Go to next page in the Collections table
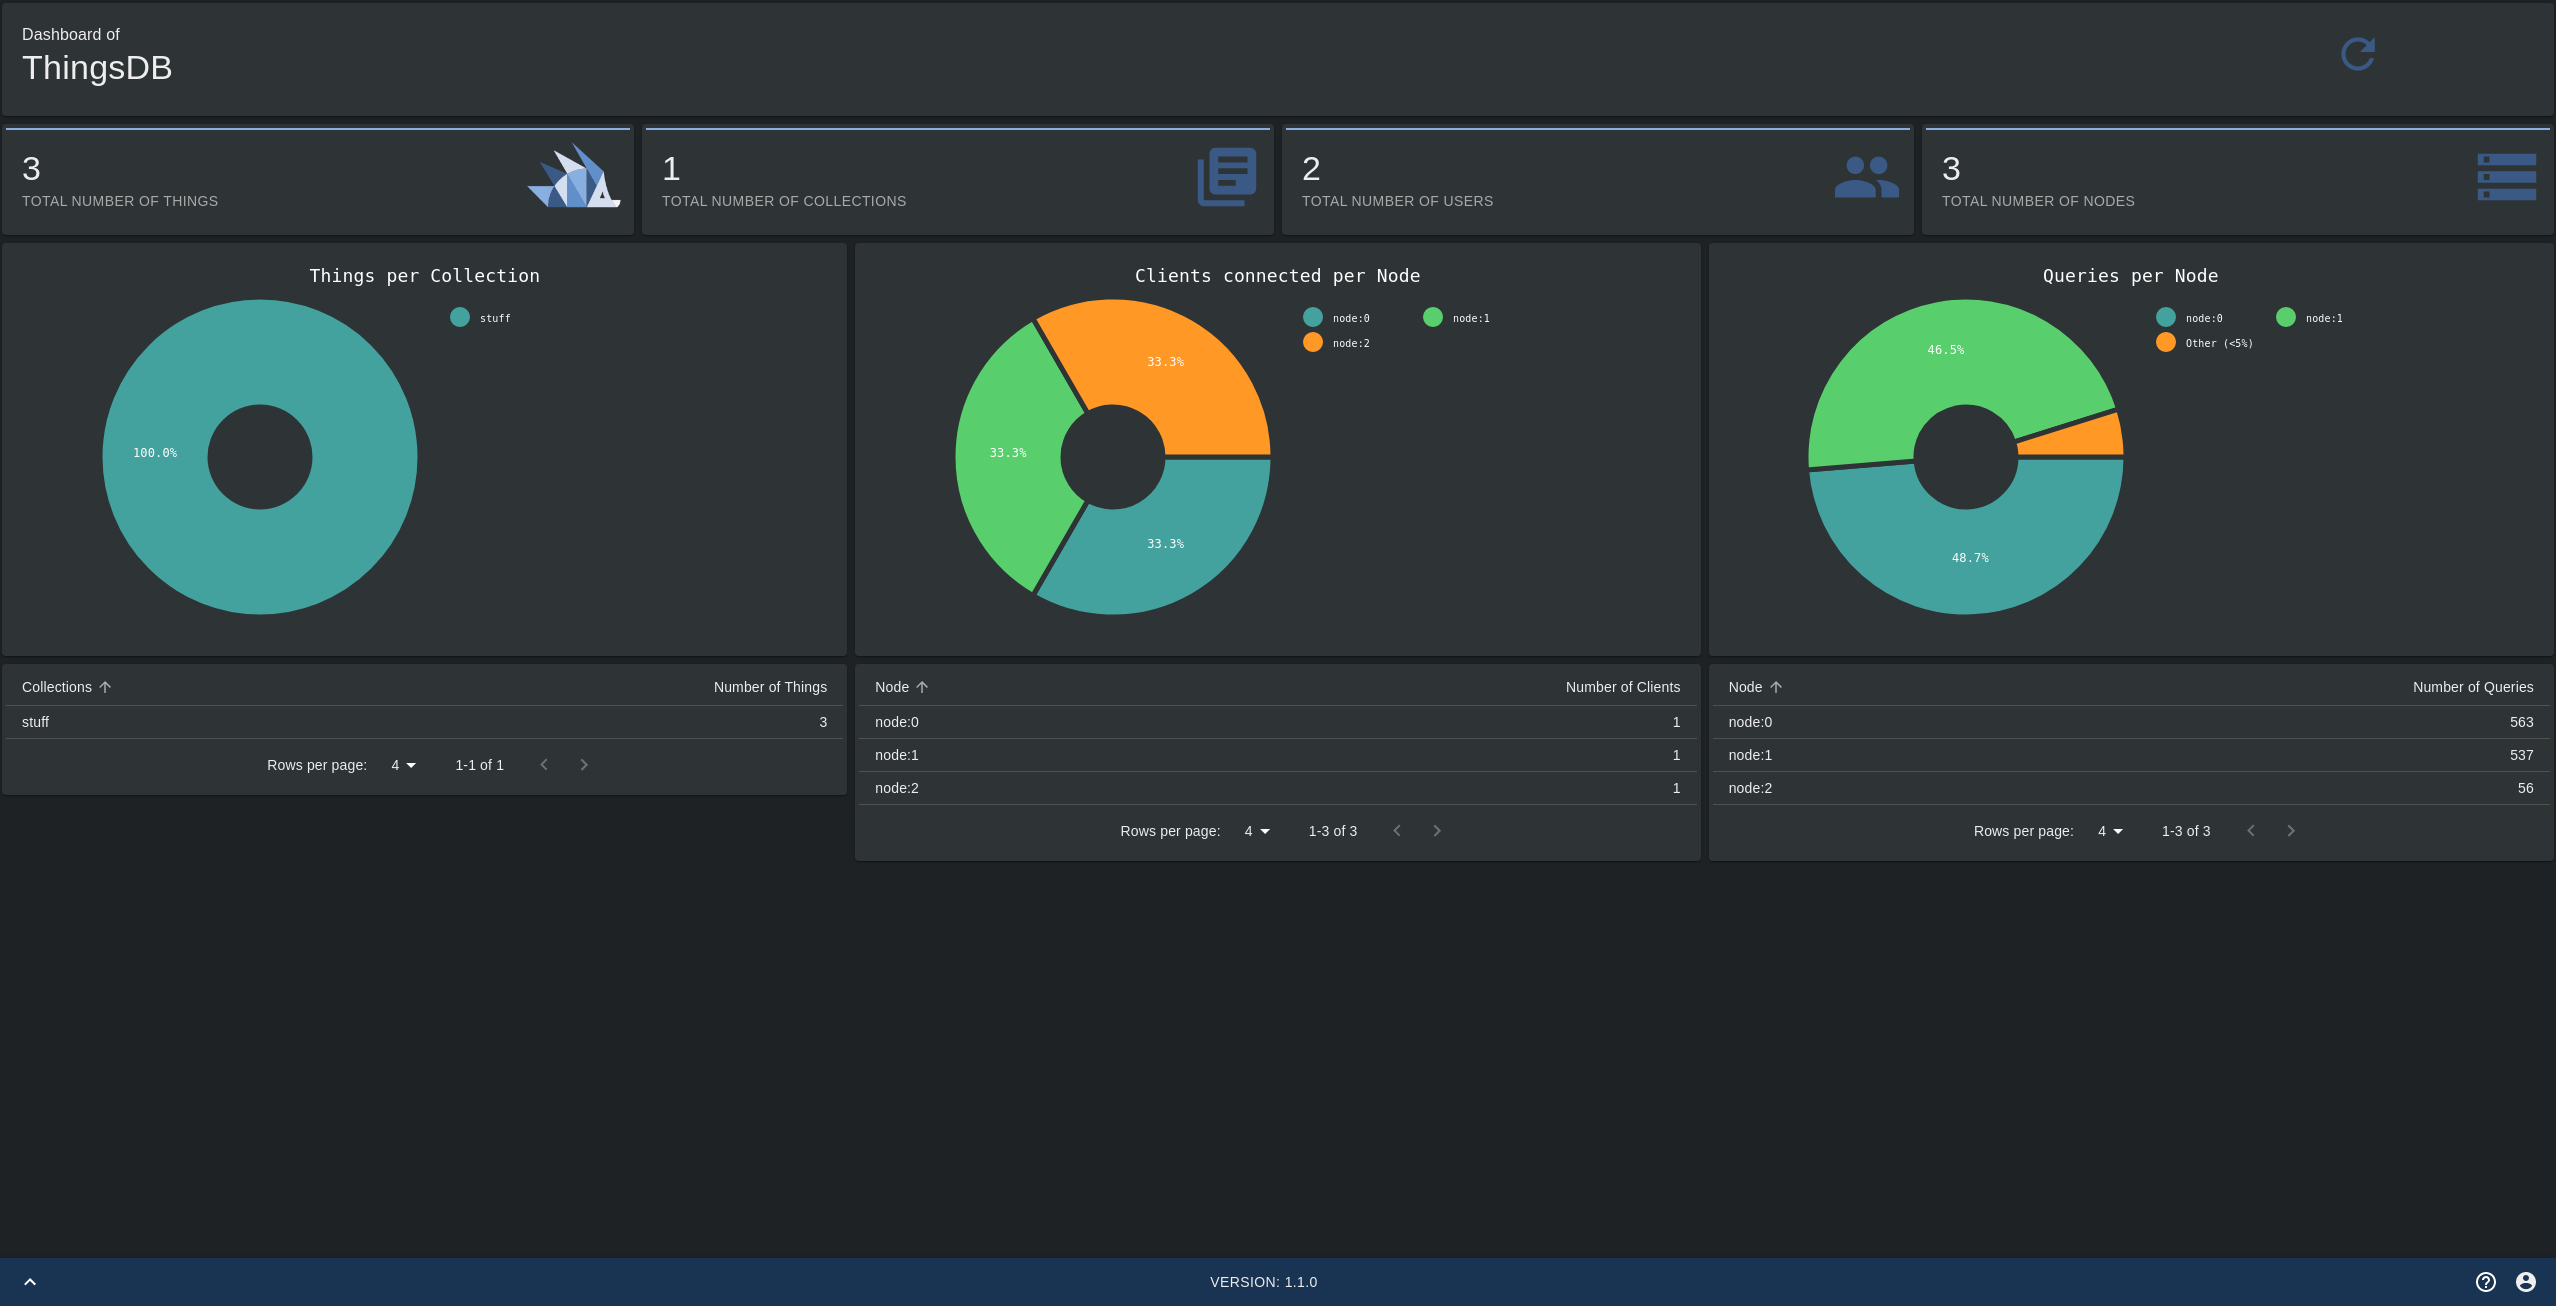This screenshot has width=2556, height=1306. pos(584,765)
